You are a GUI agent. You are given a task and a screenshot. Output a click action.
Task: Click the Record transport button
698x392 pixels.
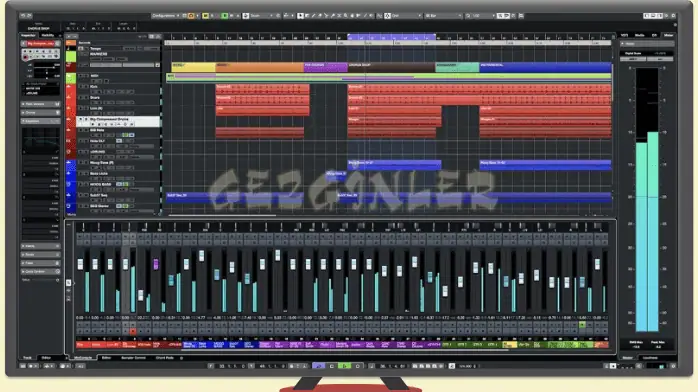pos(357,366)
